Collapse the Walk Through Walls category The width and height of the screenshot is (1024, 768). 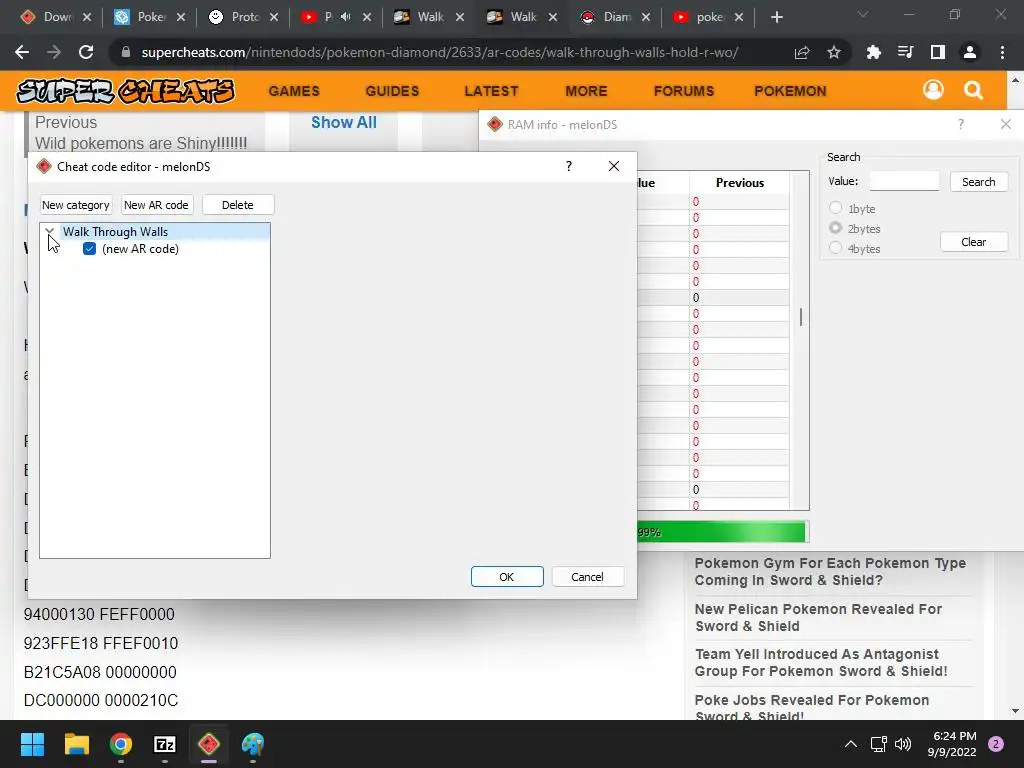50,231
